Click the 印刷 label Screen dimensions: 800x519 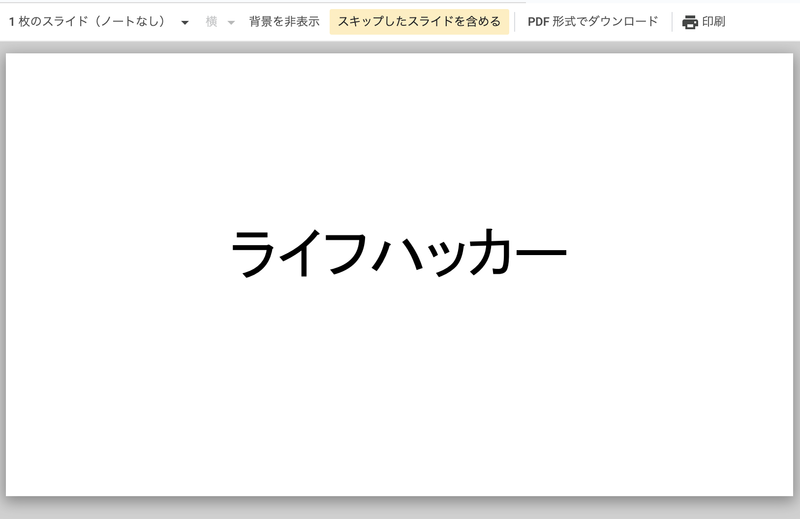coord(713,21)
